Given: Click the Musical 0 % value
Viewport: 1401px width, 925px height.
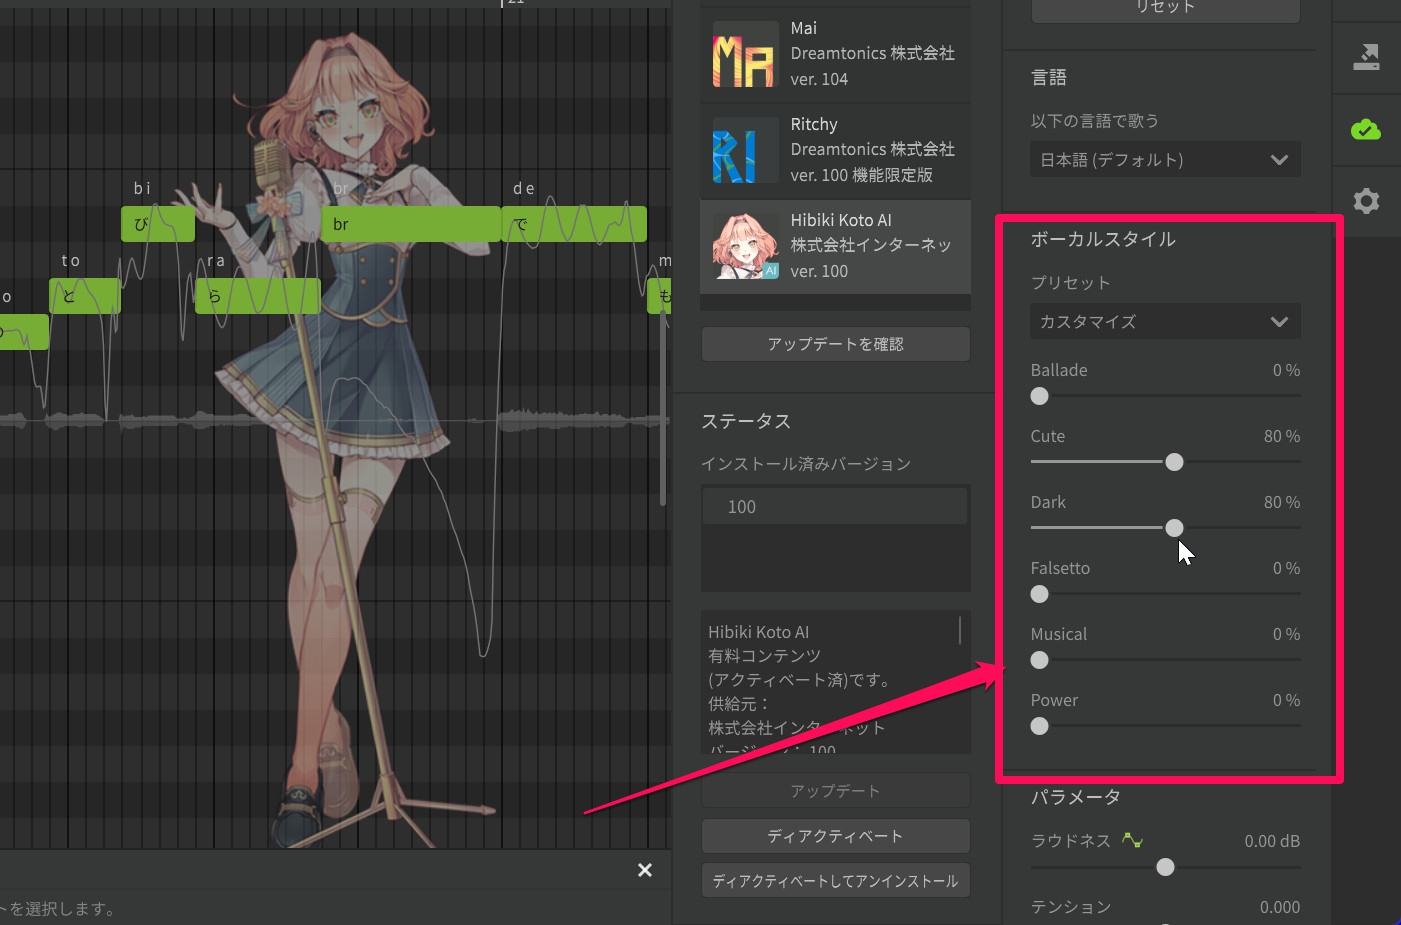Looking at the screenshot, I should pyautogui.click(x=1286, y=634).
